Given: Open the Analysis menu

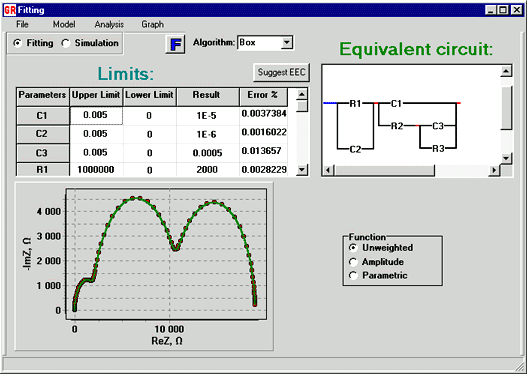Looking at the screenshot, I should point(109,24).
